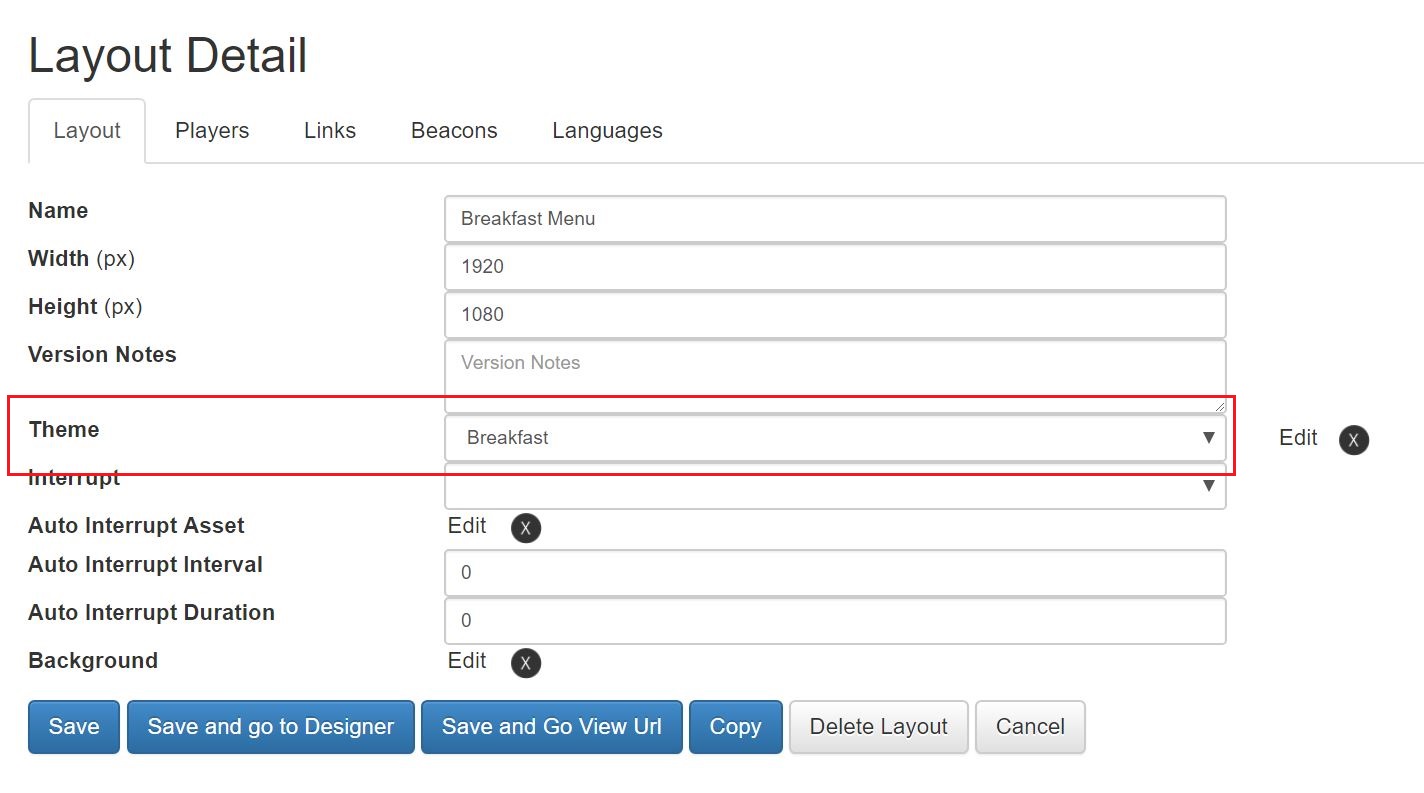Click the Auto Interrupt Duration field
The image size is (1424, 793).
[x=835, y=621]
